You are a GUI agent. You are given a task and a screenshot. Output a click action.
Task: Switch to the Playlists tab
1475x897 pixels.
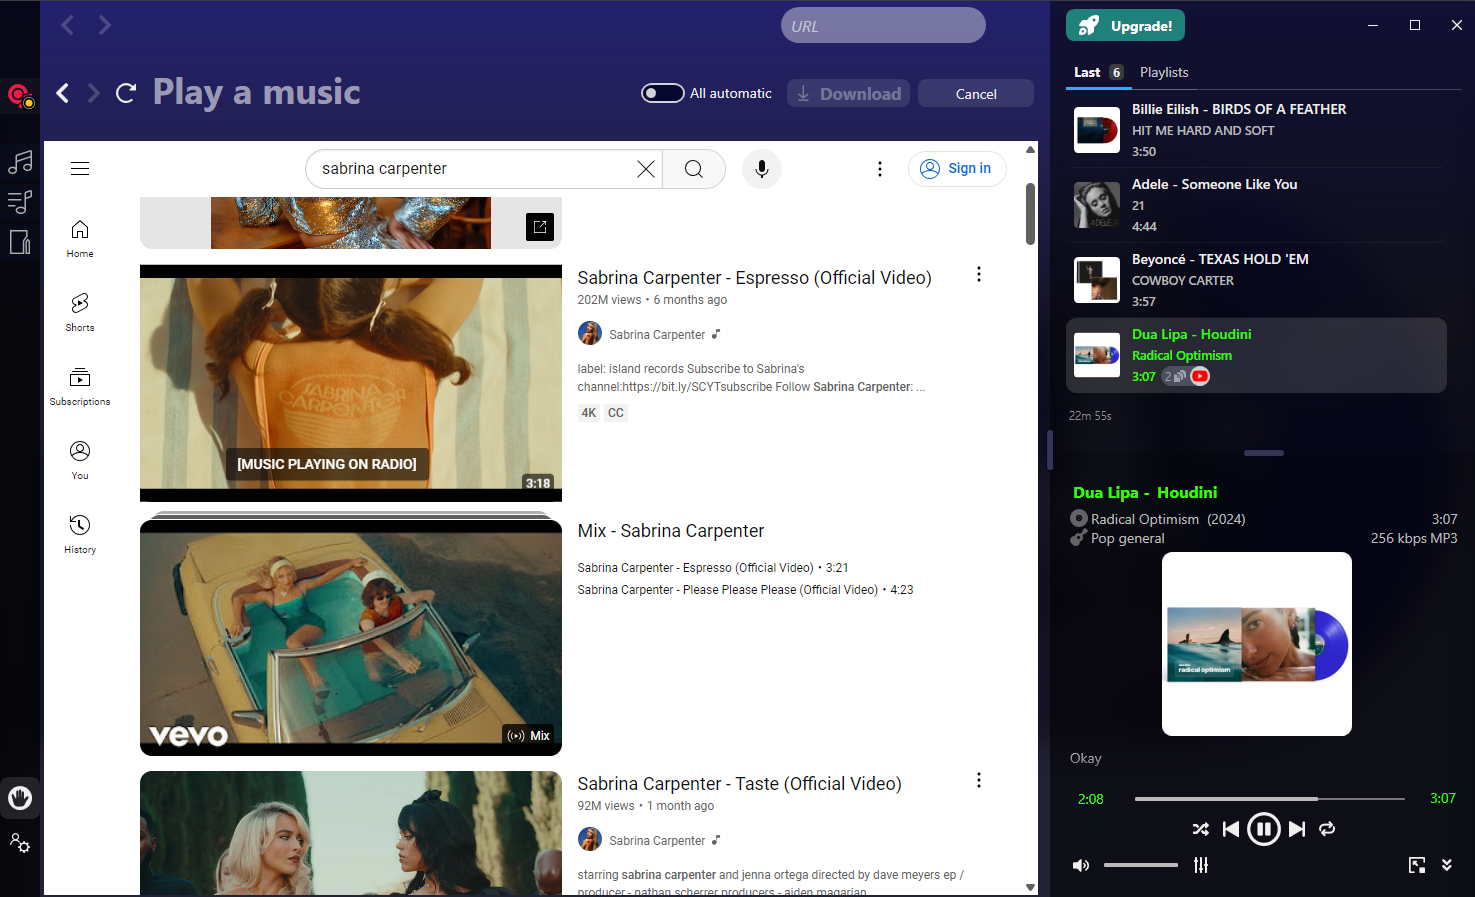click(1164, 72)
